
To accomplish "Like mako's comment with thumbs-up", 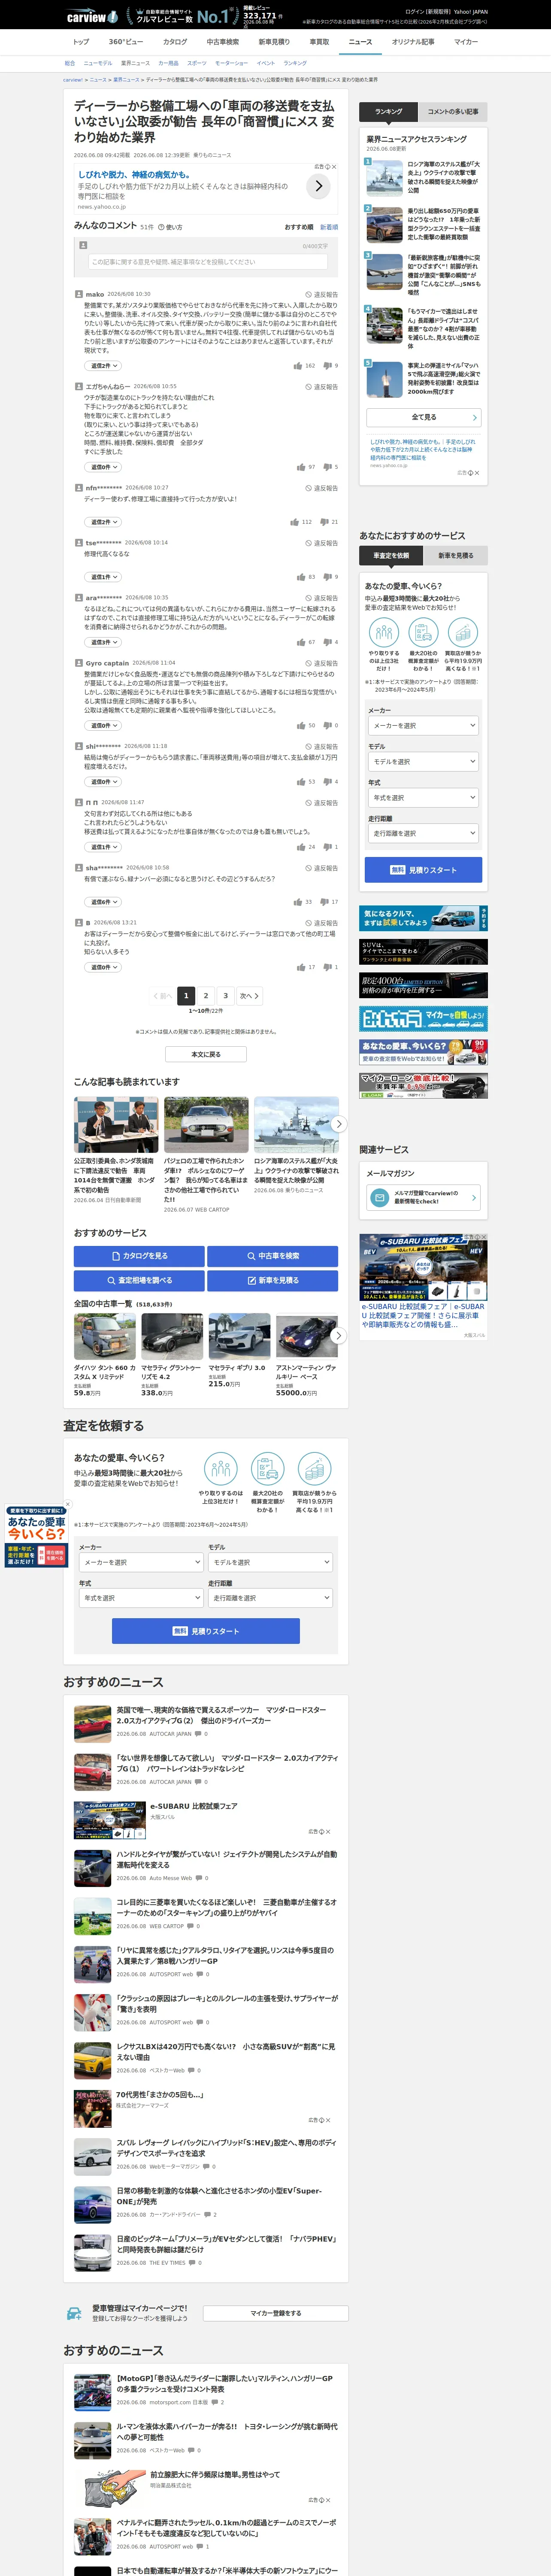I will click(298, 366).
